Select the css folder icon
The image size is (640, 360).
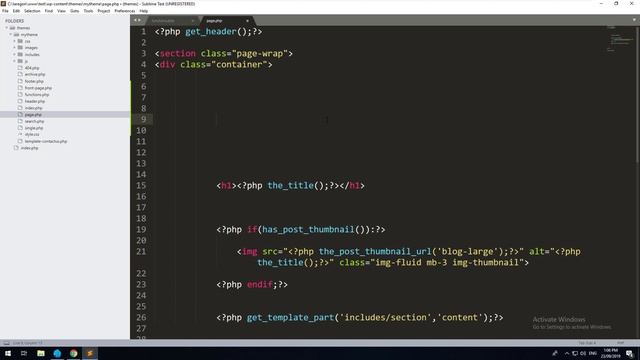click(20, 41)
